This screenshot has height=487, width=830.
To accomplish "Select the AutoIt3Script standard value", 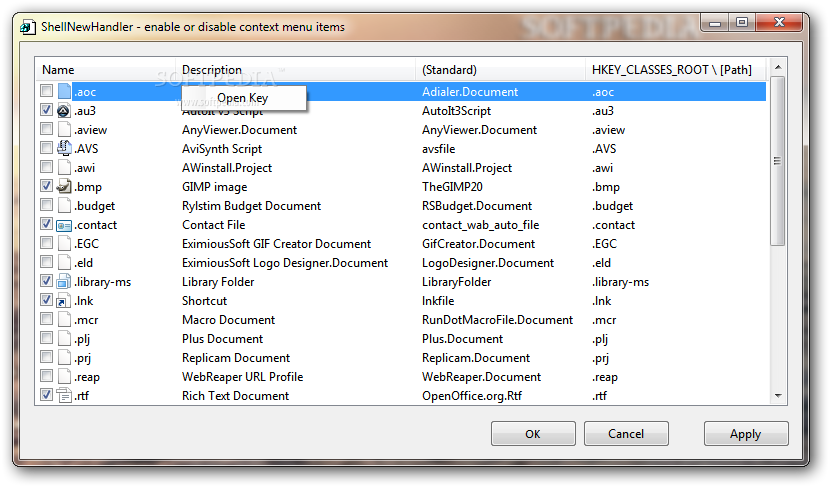I will pos(456,111).
